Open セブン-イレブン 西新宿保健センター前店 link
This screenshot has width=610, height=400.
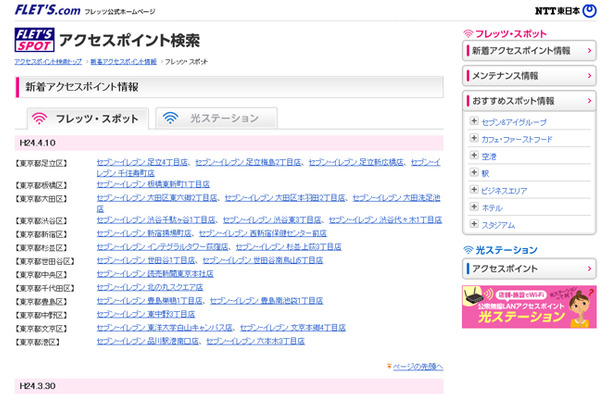coord(263,233)
